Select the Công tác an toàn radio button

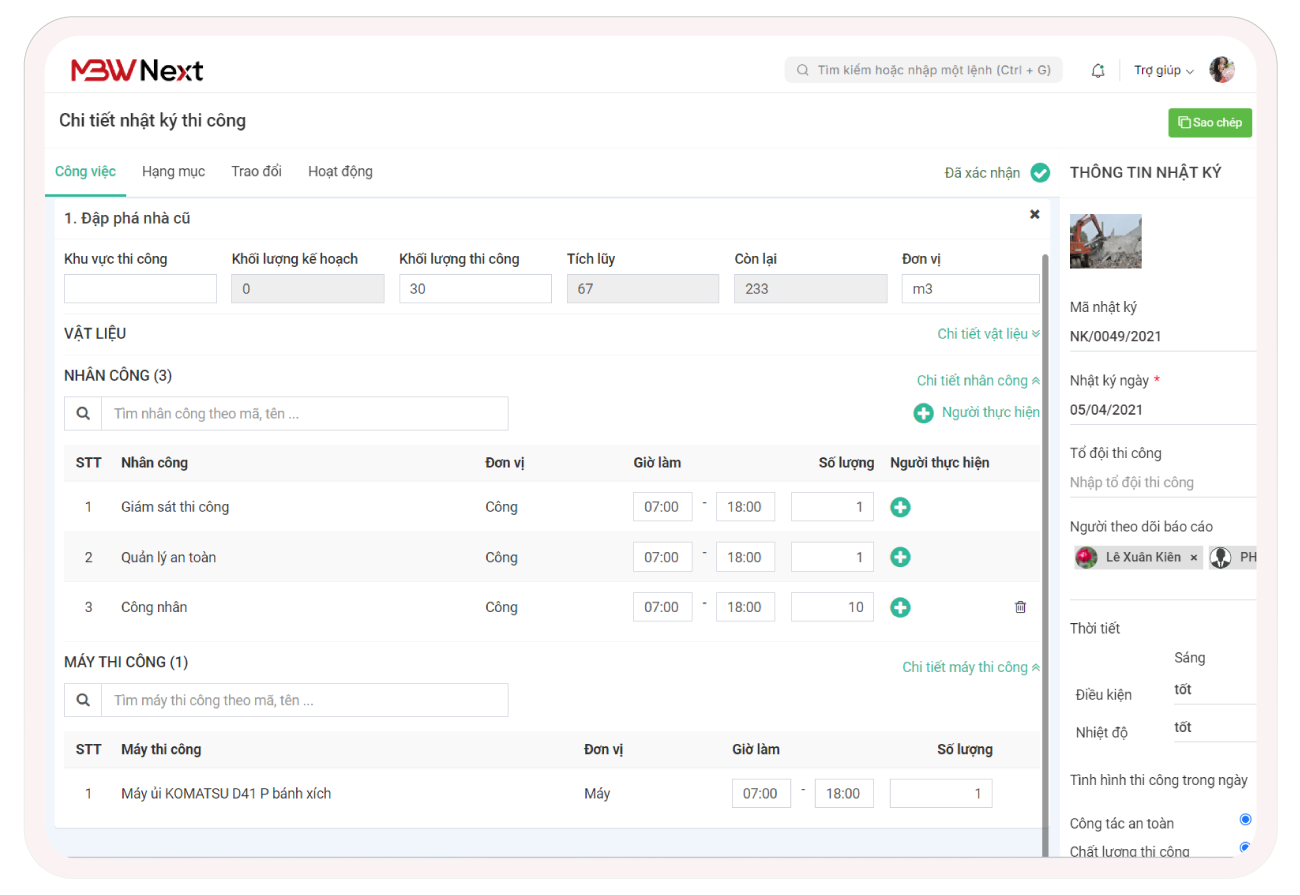(x=1245, y=820)
